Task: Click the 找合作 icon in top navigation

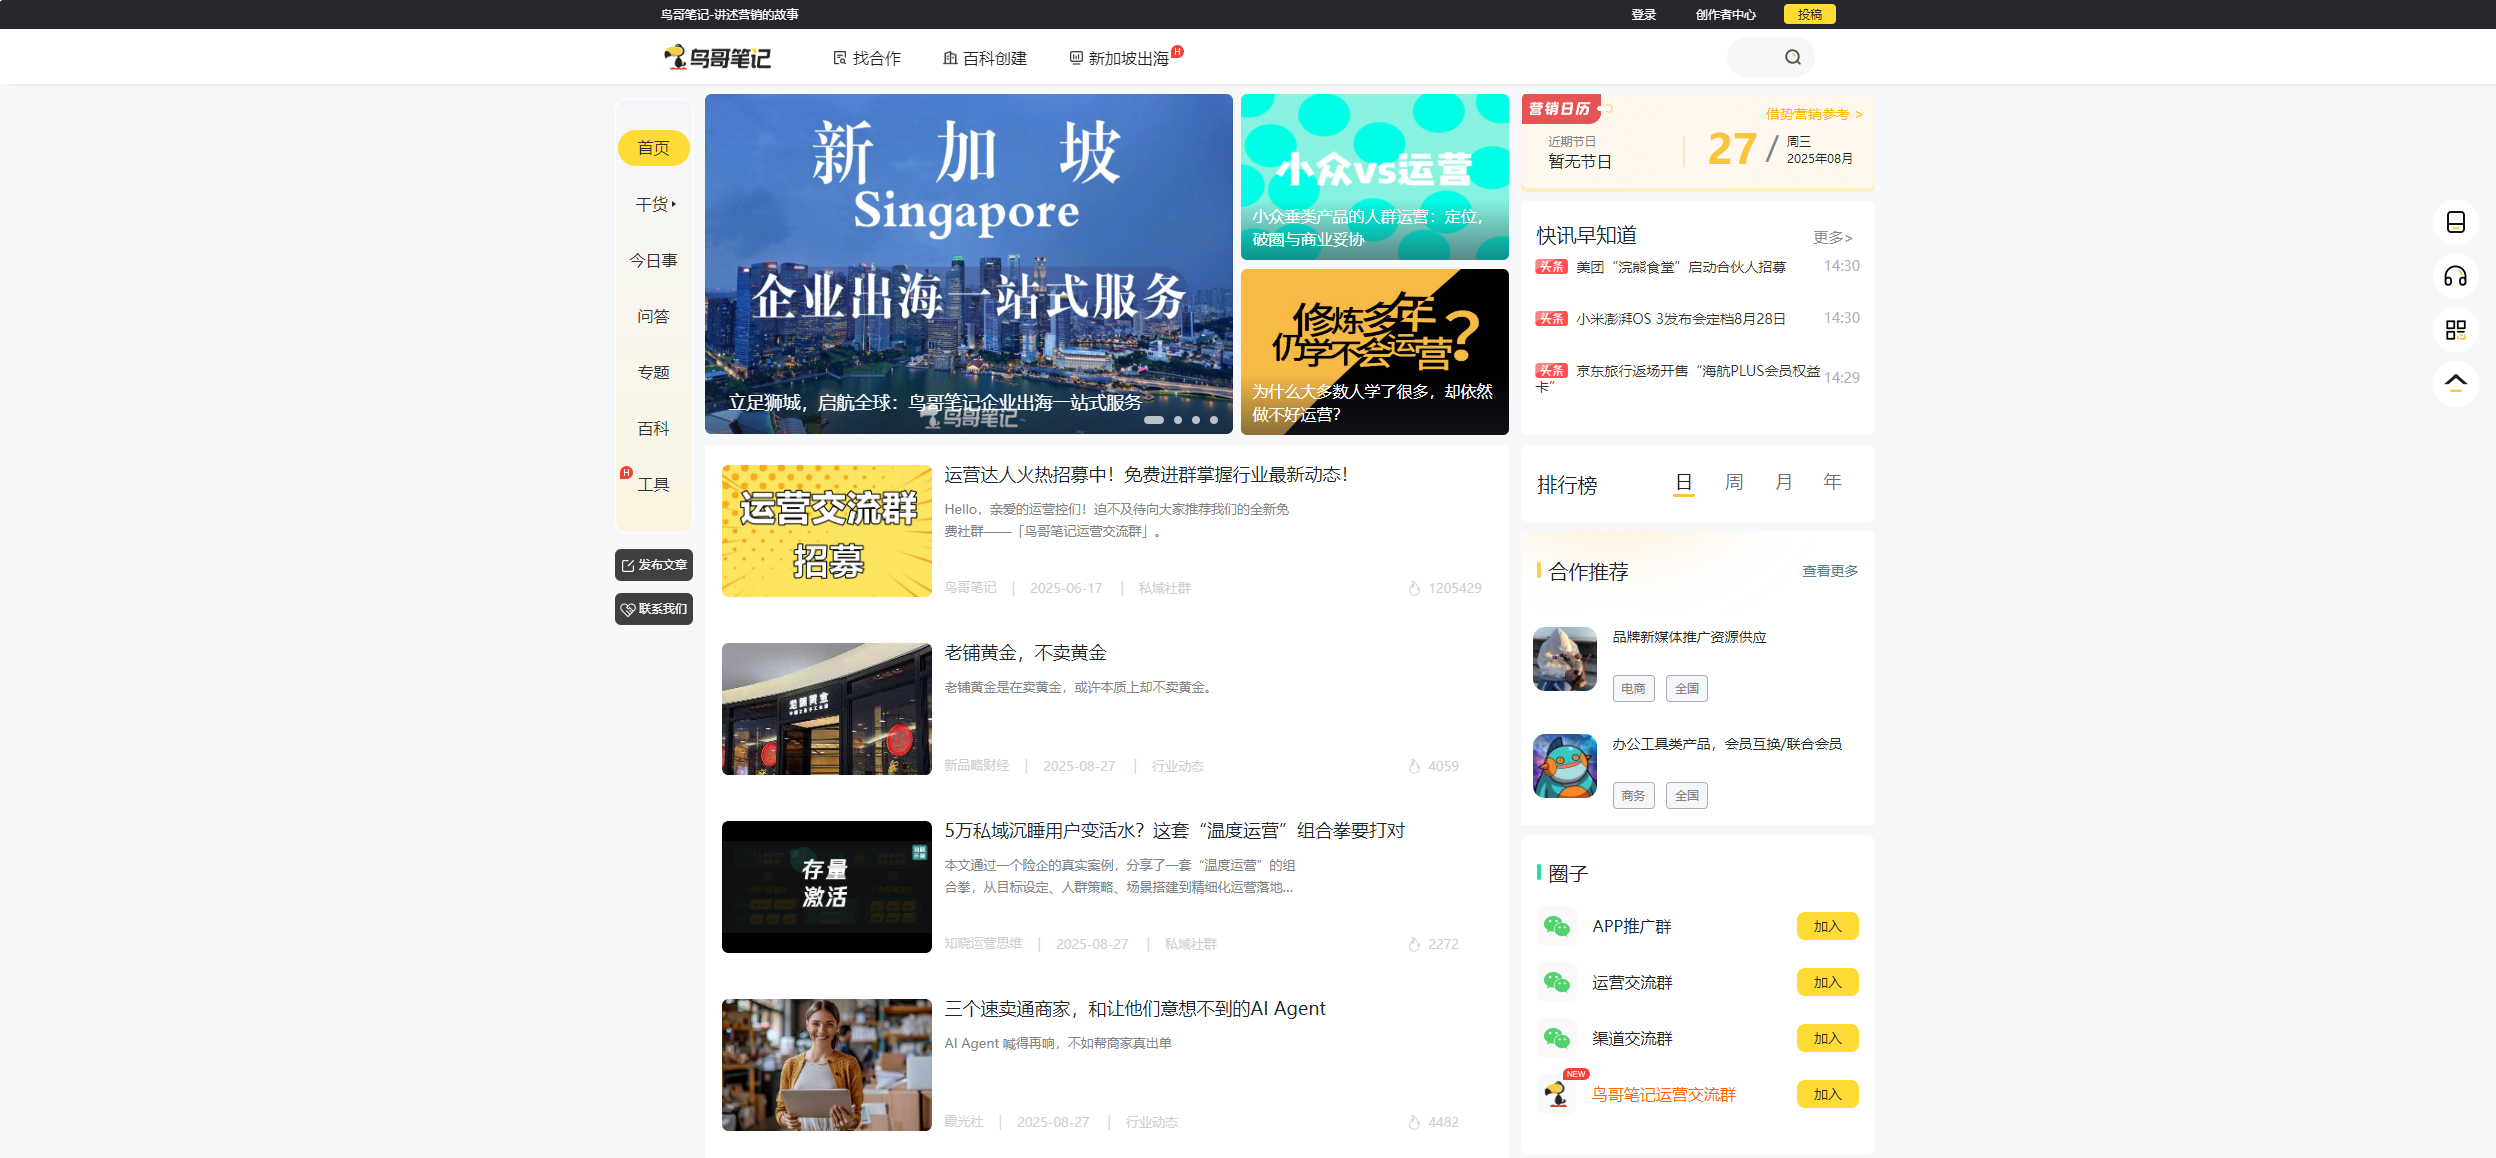Action: (839, 57)
